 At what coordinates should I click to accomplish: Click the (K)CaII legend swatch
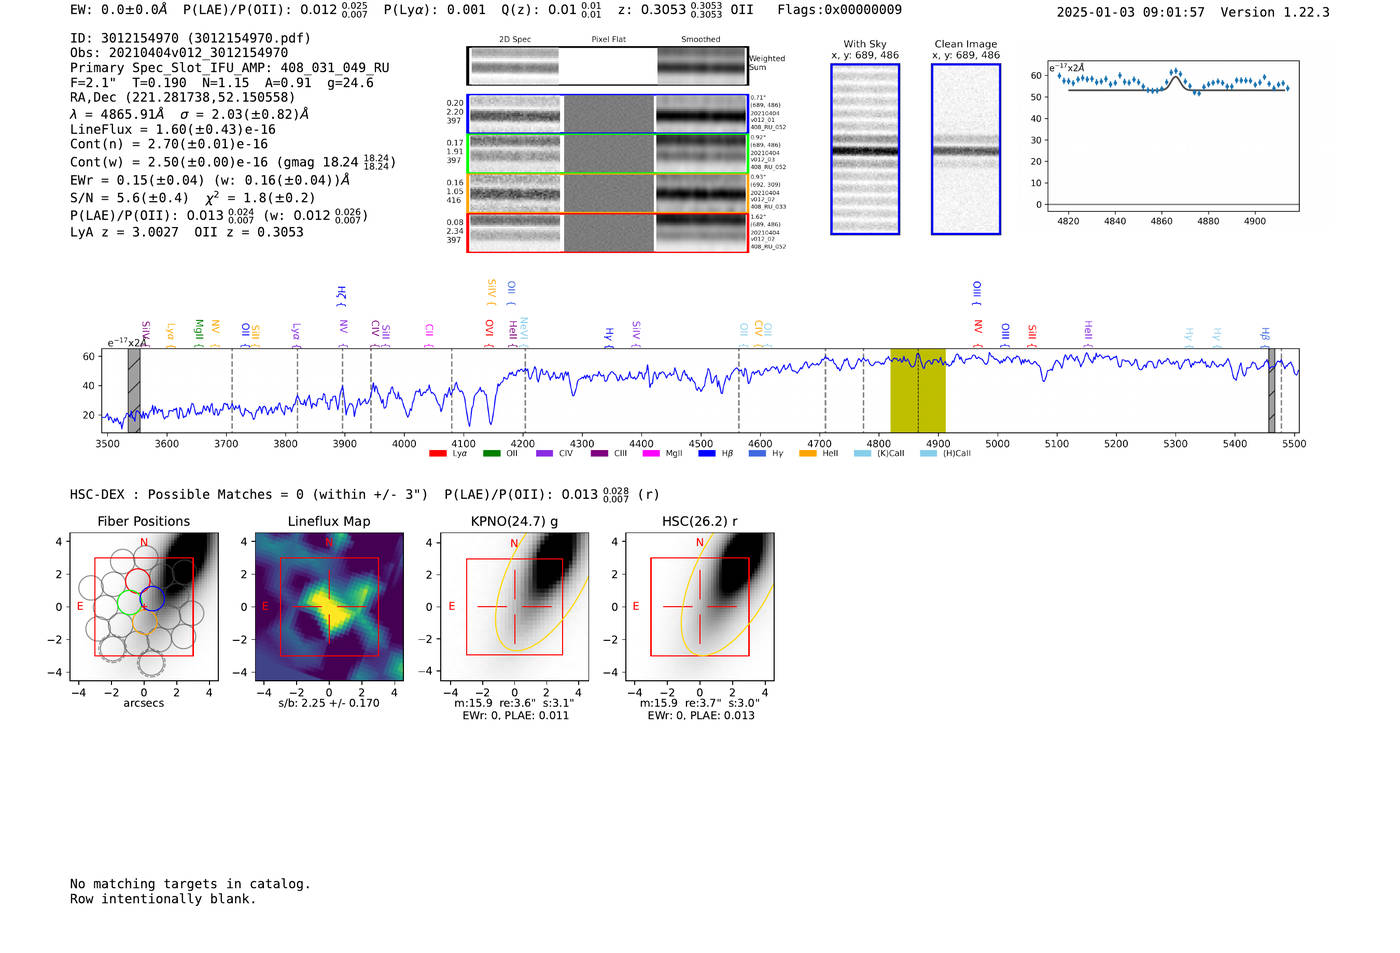(x=862, y=454)
